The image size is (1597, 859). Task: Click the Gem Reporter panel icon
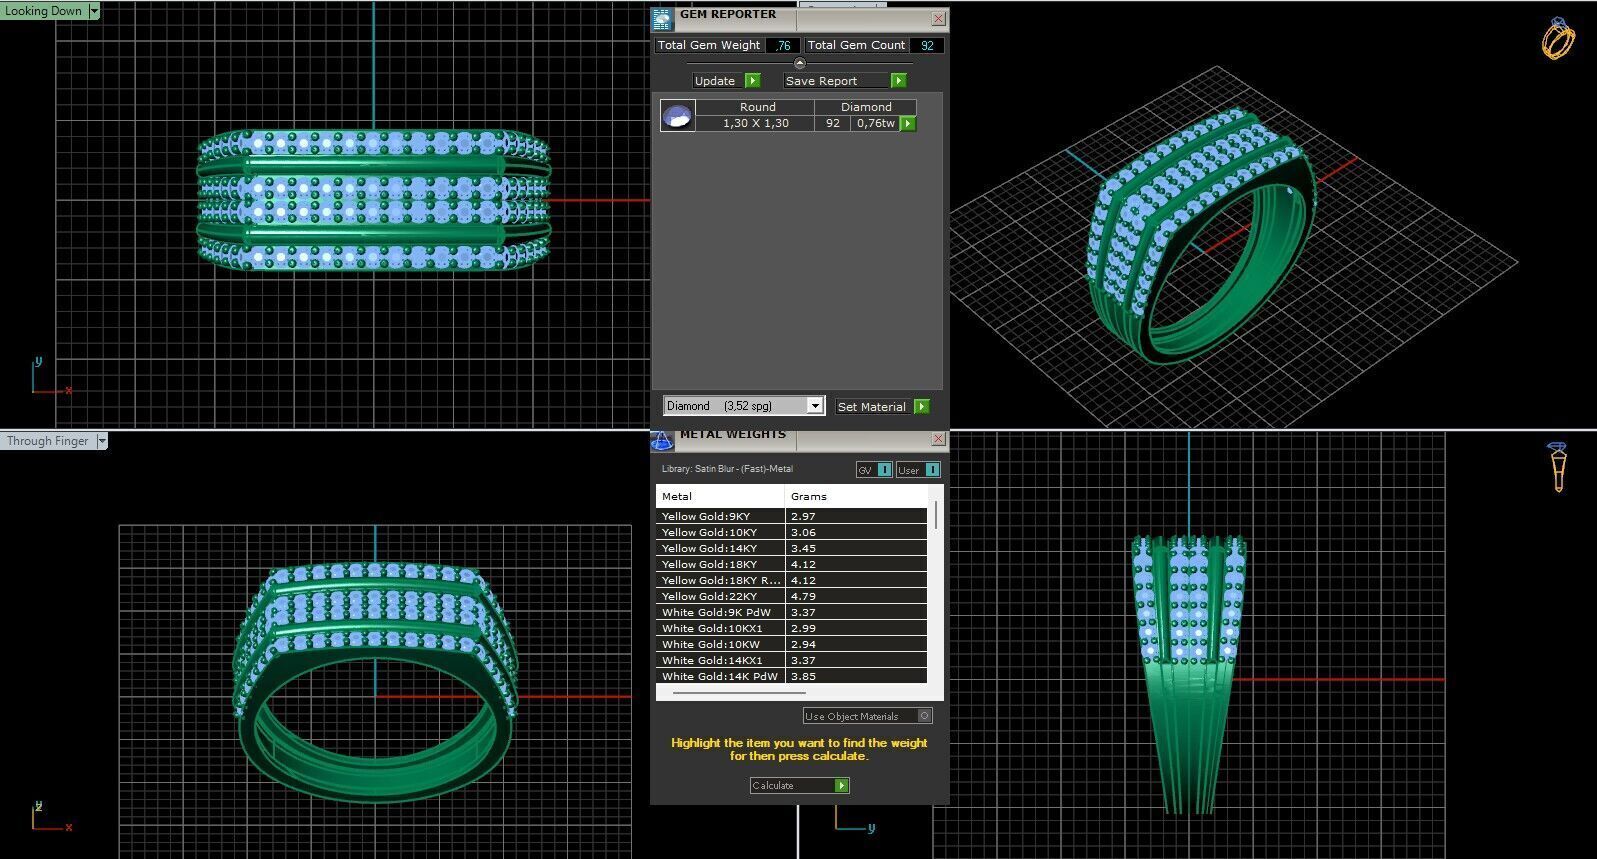[x=662, y=19]
